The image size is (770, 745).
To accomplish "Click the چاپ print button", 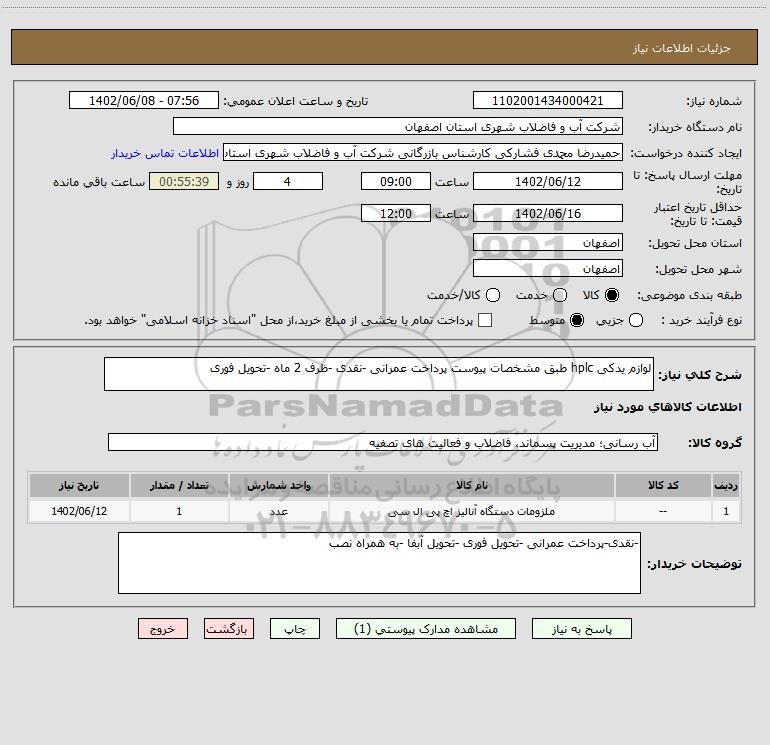I will pos(295,629).
